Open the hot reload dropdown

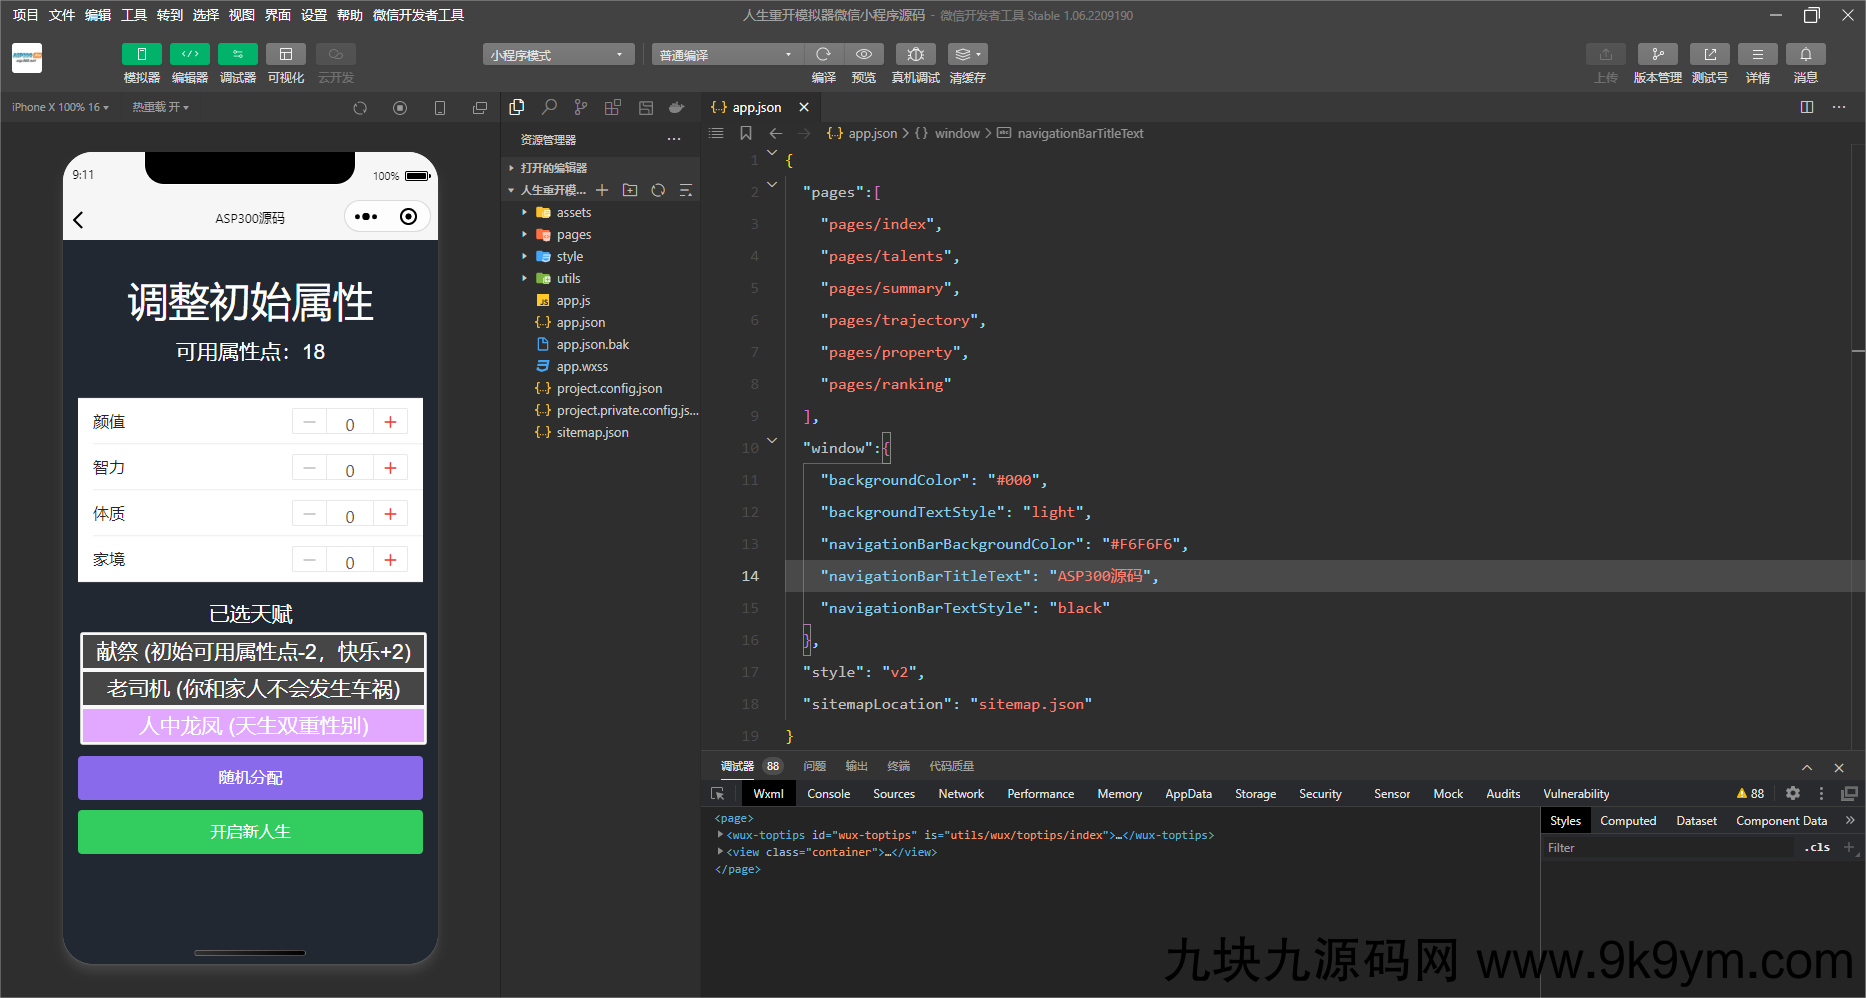point(160,107)
